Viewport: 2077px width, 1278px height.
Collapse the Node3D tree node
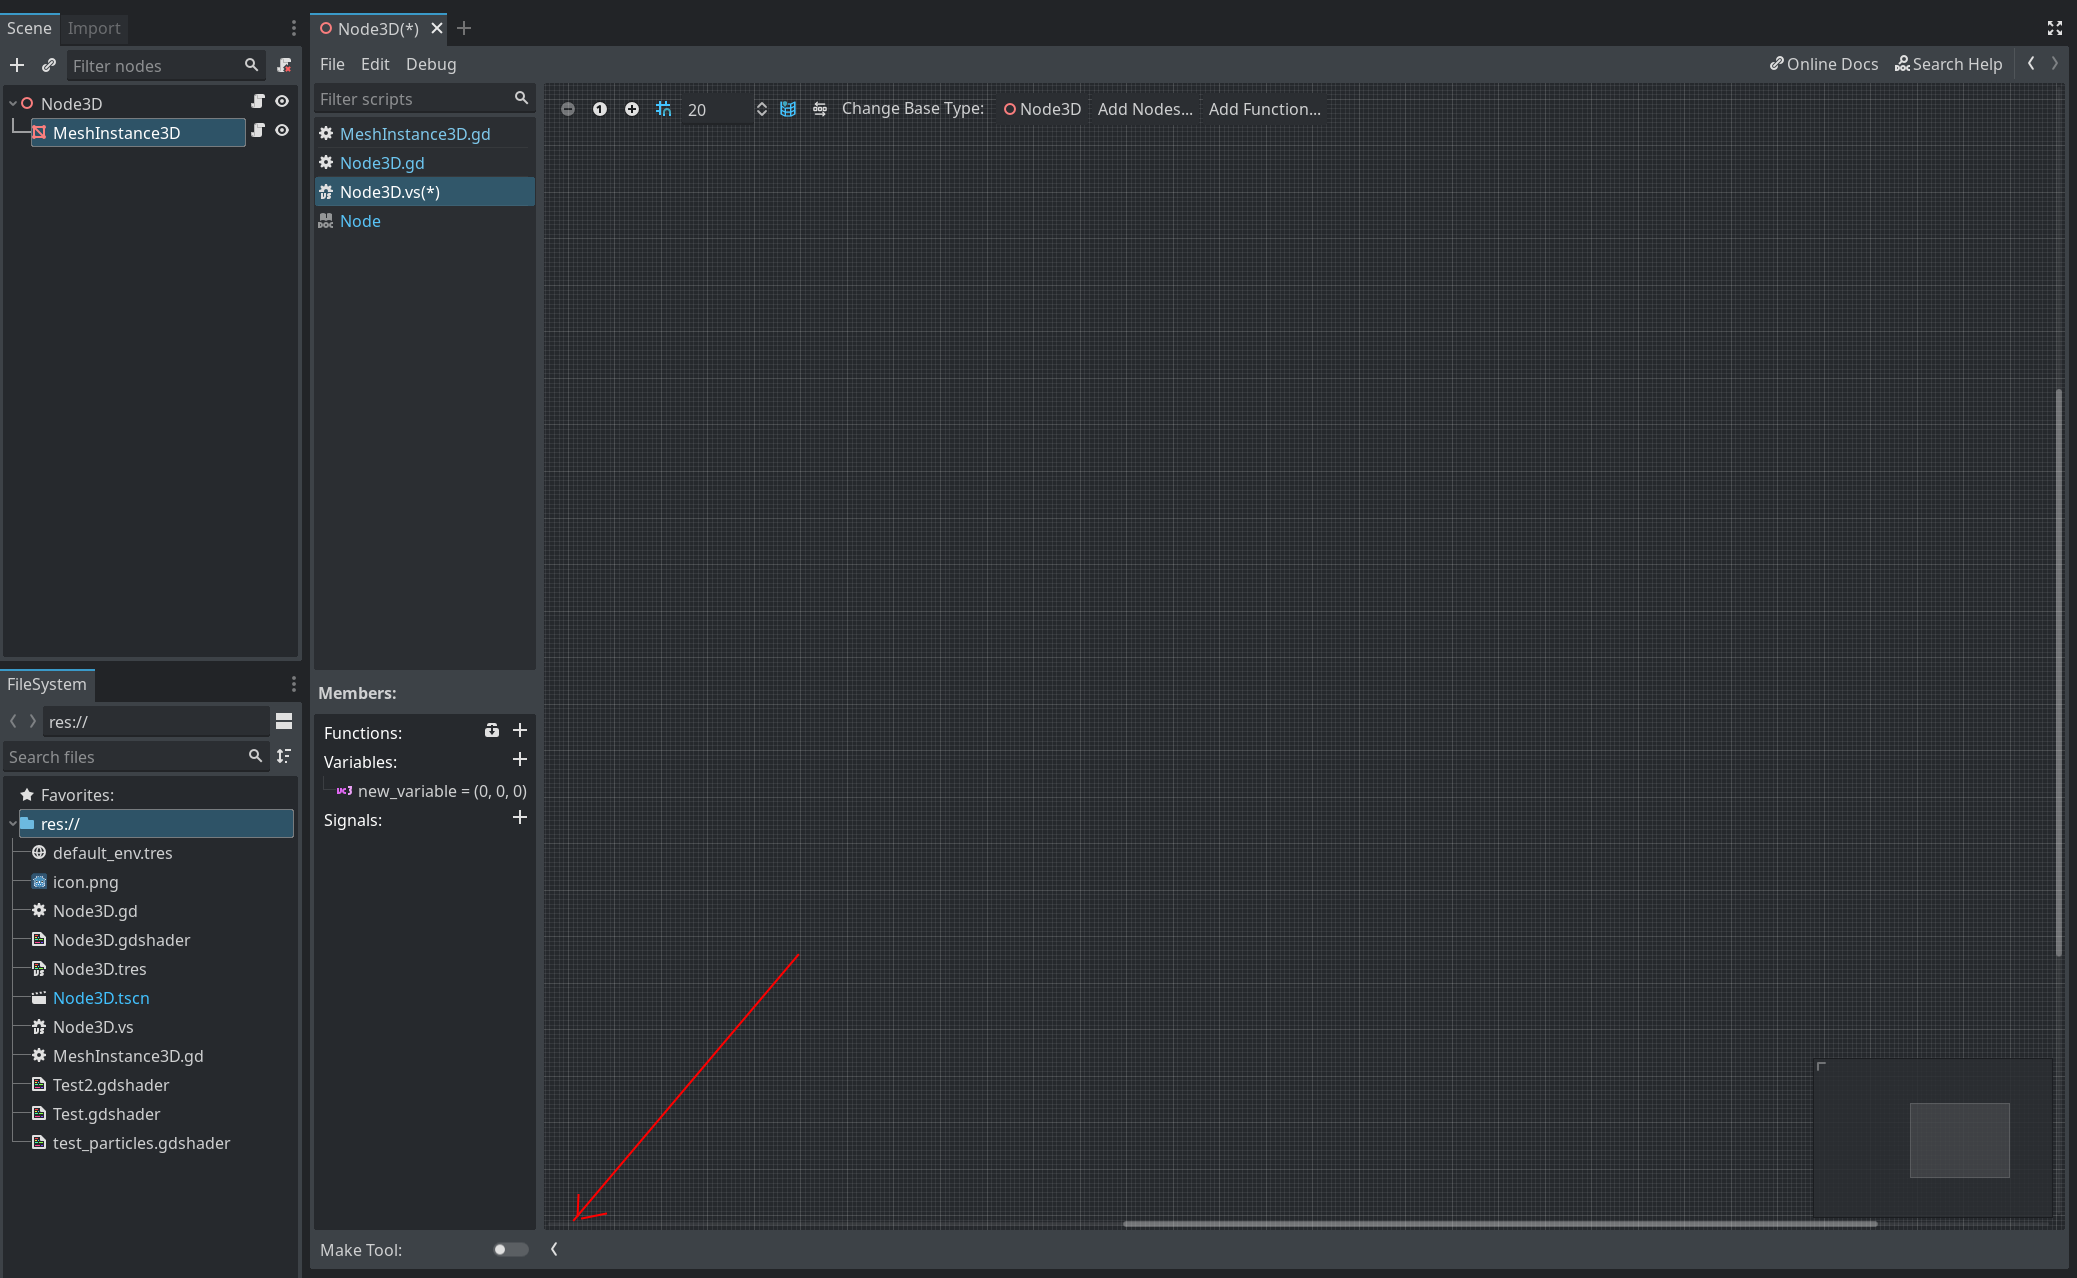(x=13, y=103)
